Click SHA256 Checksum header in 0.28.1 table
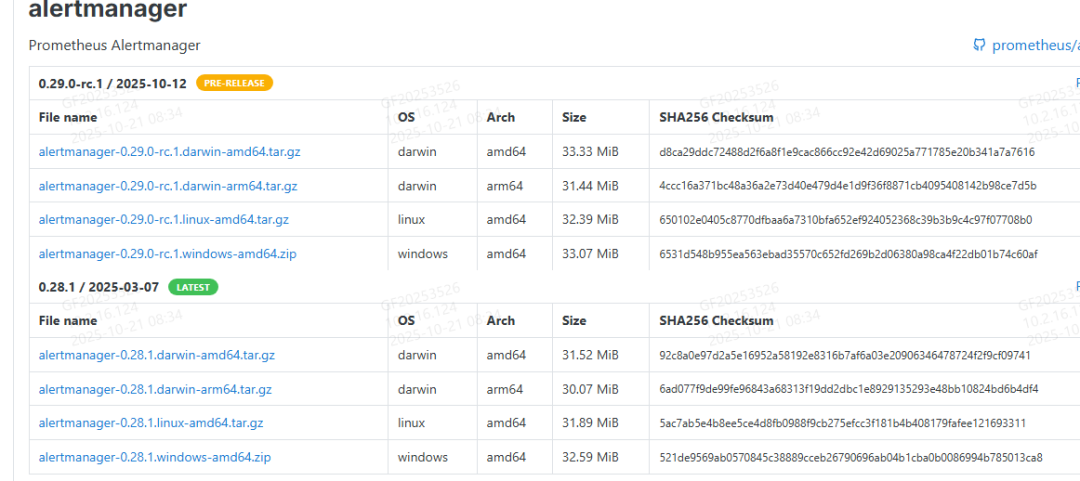 716,320
